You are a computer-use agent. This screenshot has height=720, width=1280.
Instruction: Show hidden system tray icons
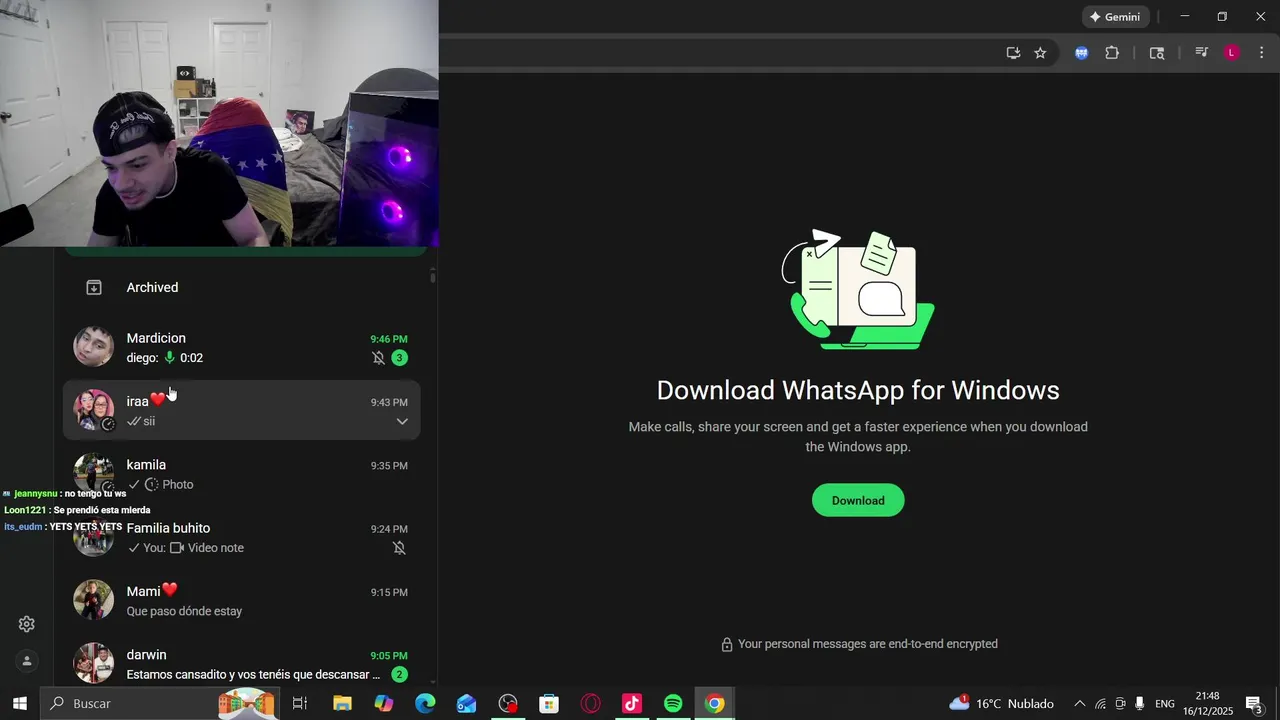[x=1079, y=704]
